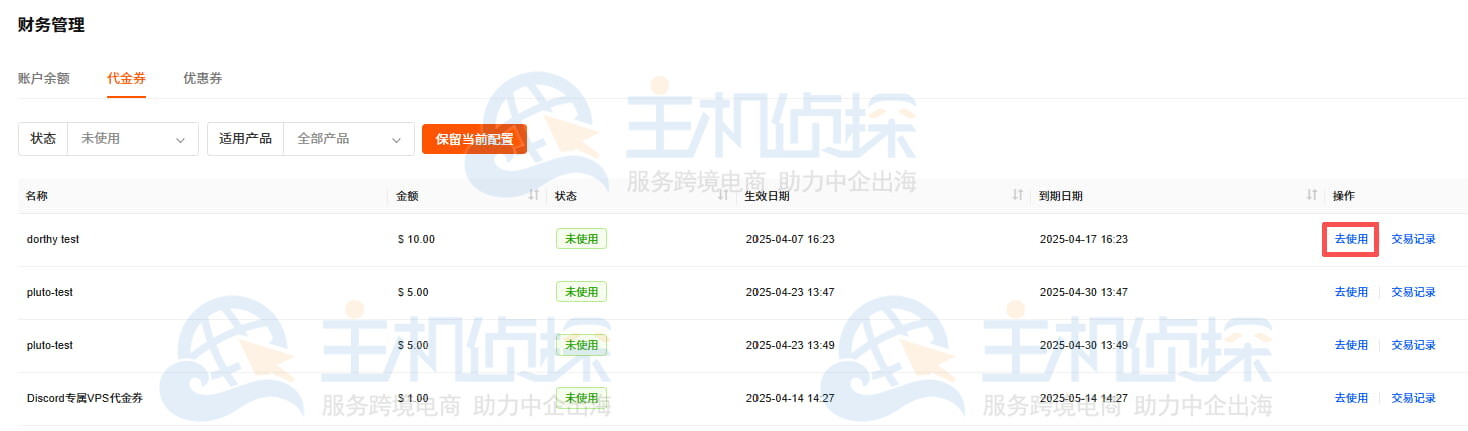Click the sort icon for 到期日期 column
The image size is (1468, 431).
(x=1312, y=195)
